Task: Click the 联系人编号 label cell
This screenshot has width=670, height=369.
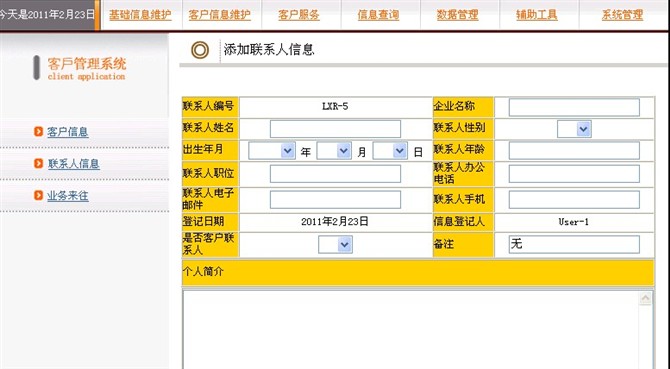Action: pos(210,107)
